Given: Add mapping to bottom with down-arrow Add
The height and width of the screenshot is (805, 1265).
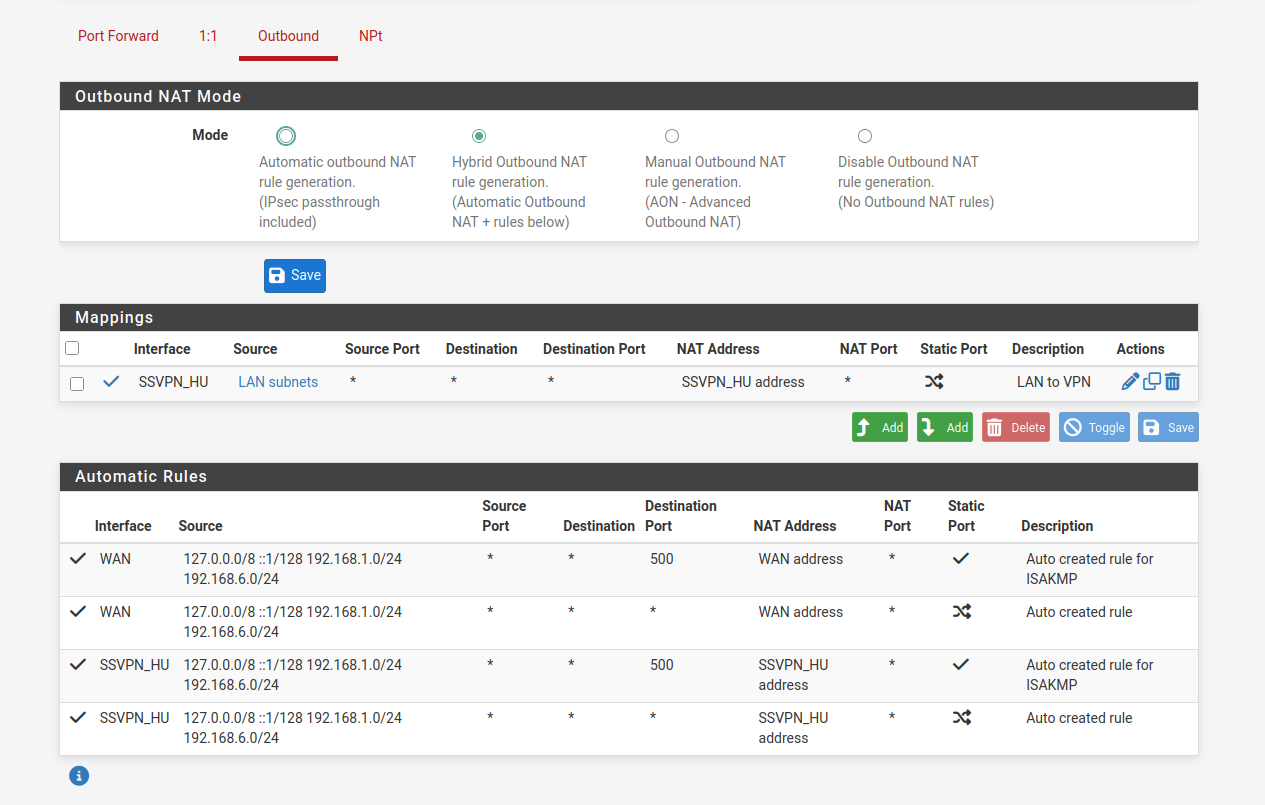Looking at the screenshot, I should tap(945, 427).
